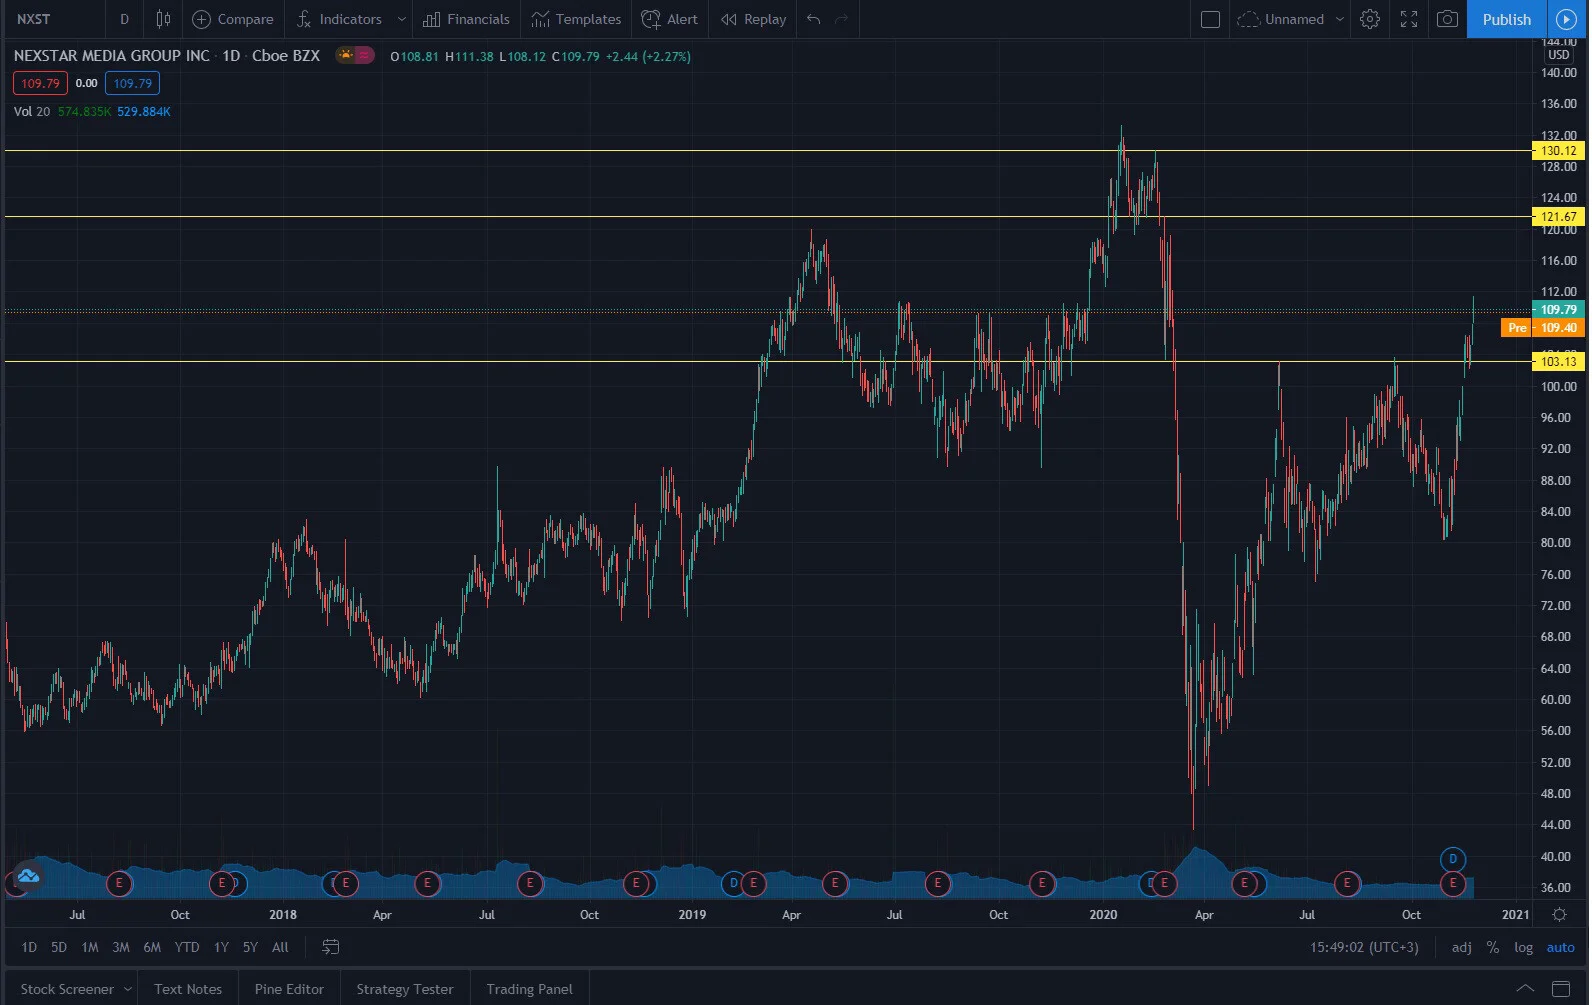This screenshot has height=1005, width=1592.
Task: Set the range to 1D
Action: coord(29,947)
